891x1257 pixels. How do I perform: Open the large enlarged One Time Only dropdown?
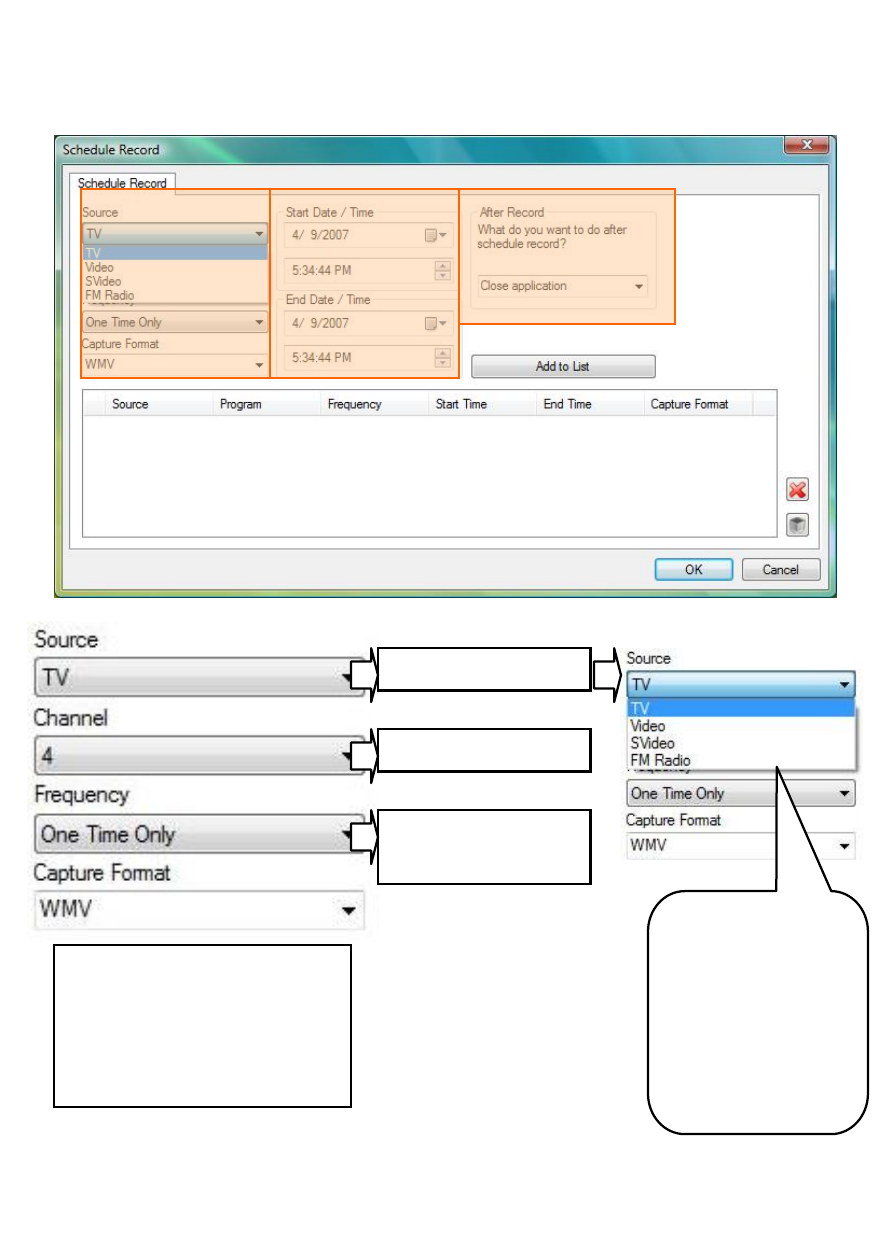pos(200,835)
